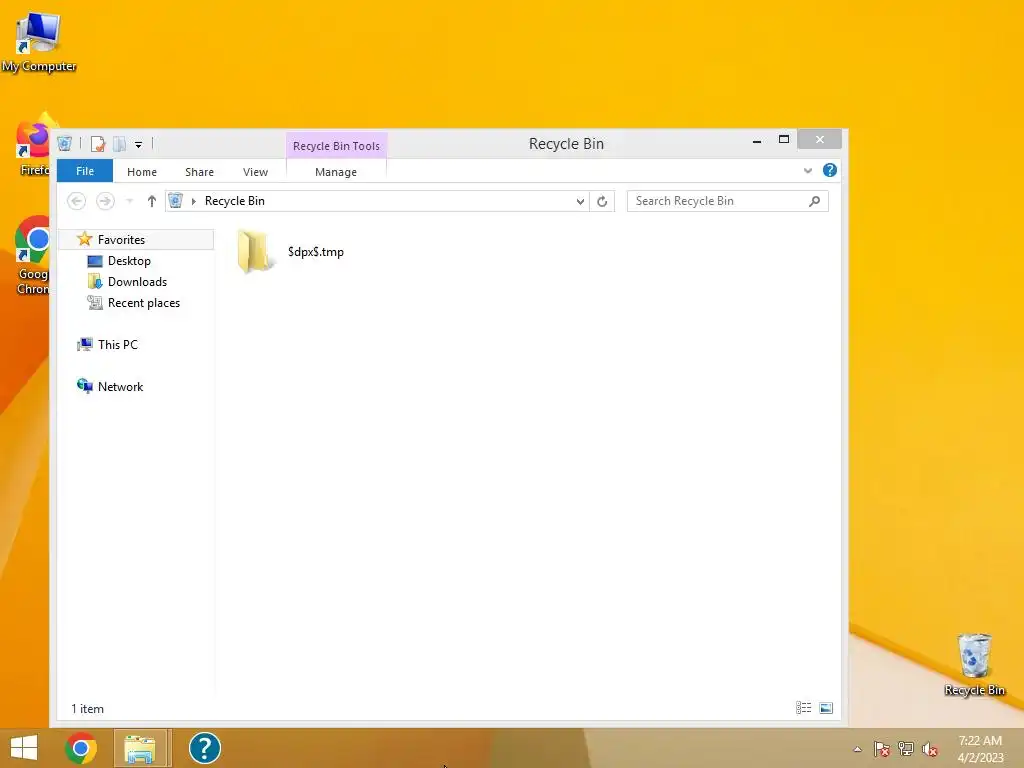
Task: Switch to large icons view layout
Action: click(826, 708)
